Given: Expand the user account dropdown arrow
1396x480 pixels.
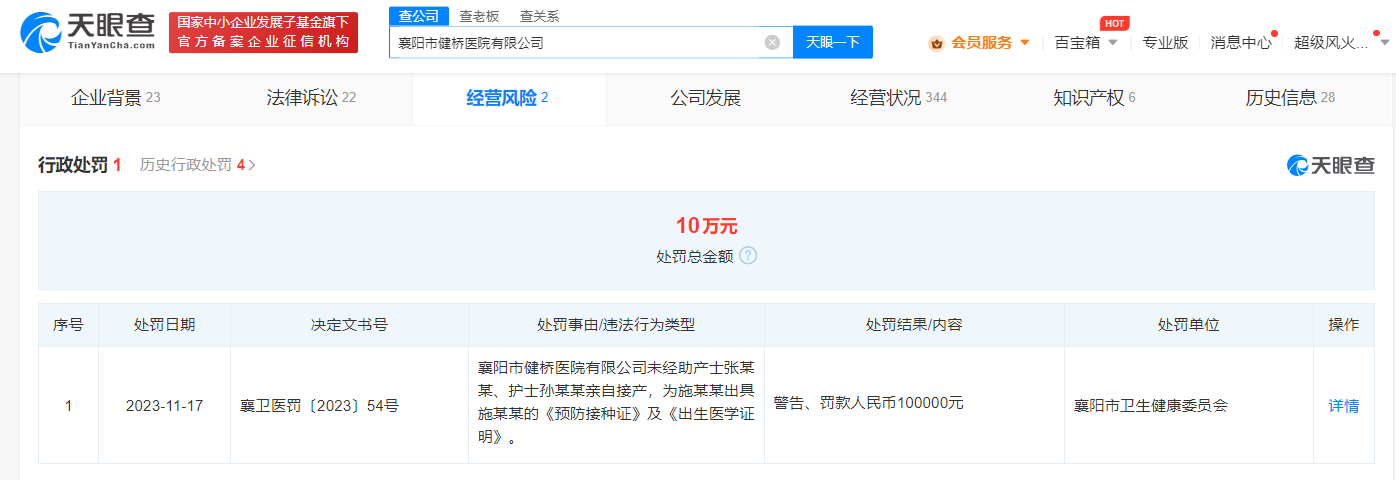Looking at the screenshot, I should [1384, 42].
